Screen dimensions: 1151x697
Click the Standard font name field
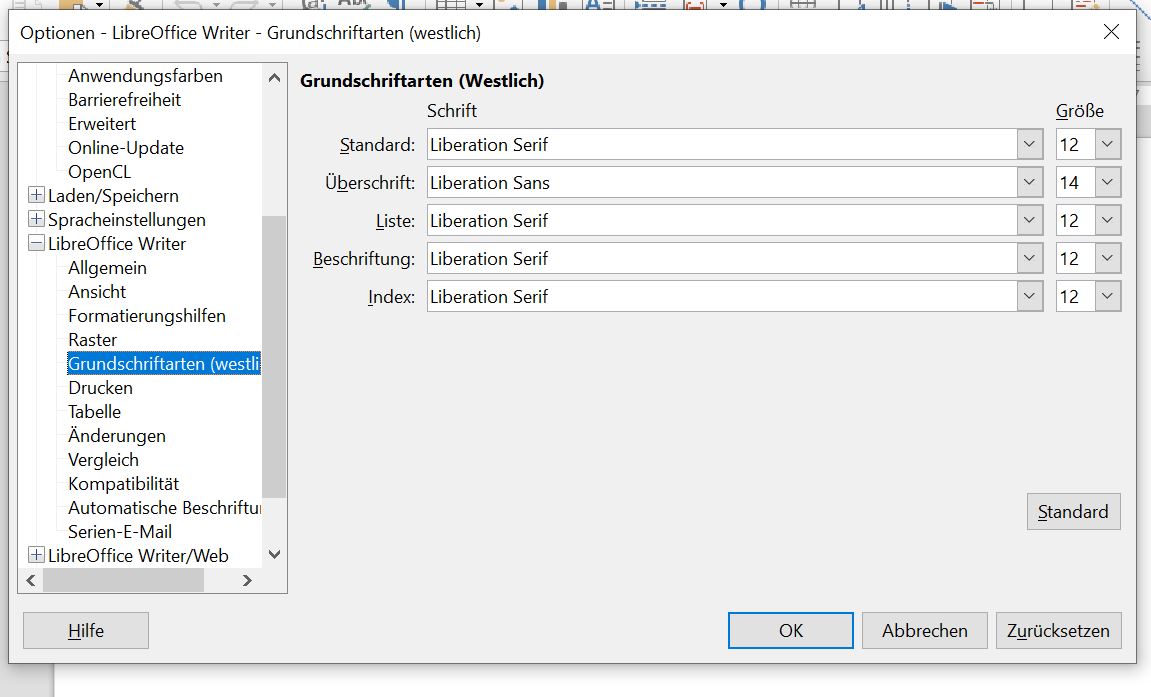(722, 145)
